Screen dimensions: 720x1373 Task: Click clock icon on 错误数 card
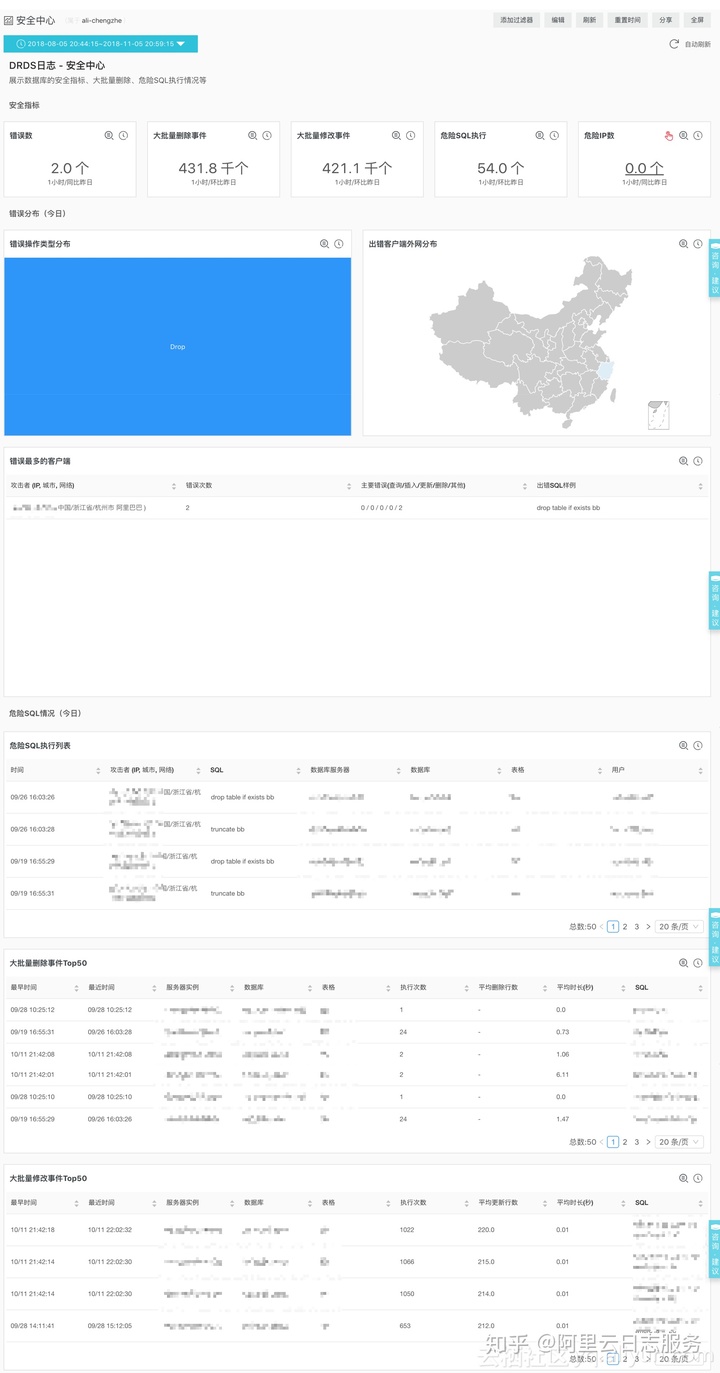(123, 135)
